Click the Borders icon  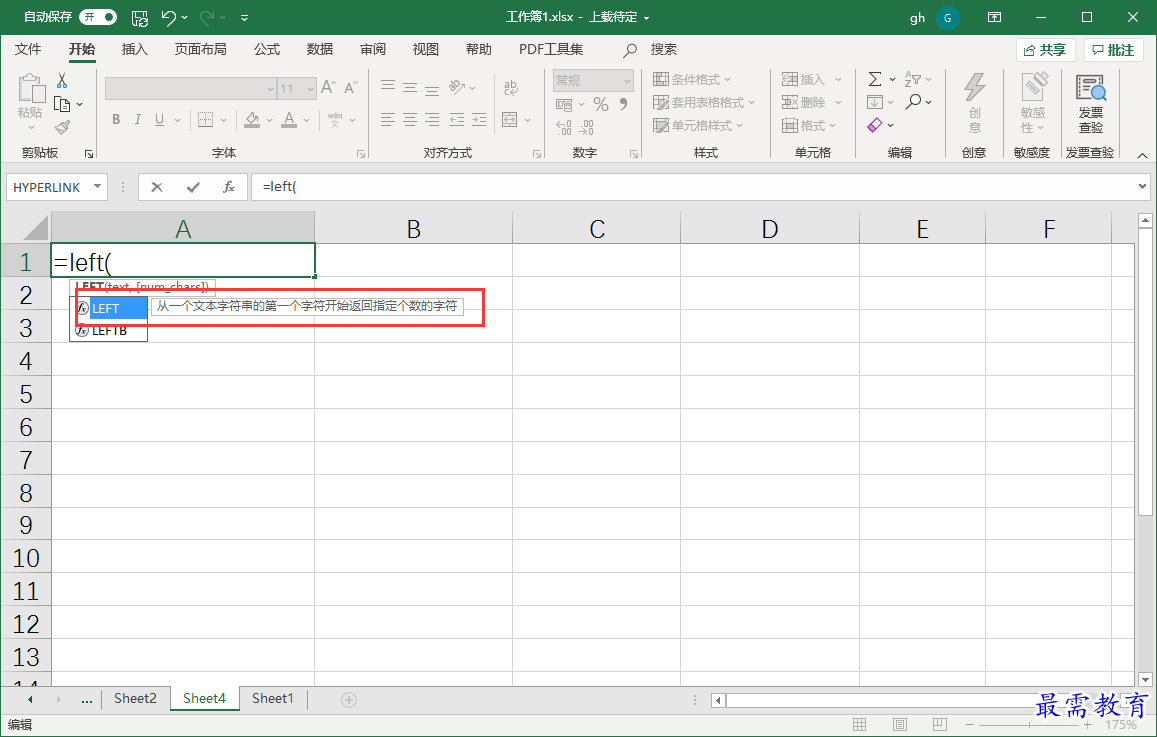(x=205, y=120)
